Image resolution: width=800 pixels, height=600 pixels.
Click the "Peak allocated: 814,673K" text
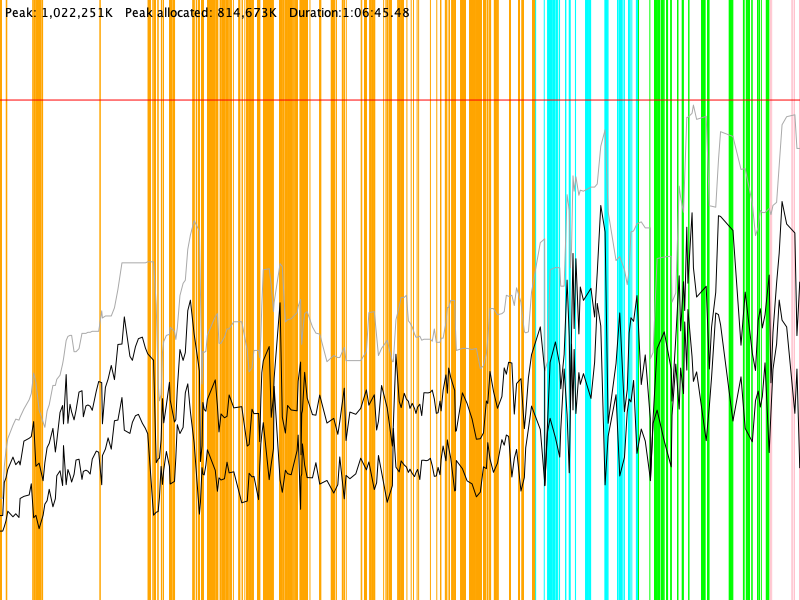coord(201,12)
